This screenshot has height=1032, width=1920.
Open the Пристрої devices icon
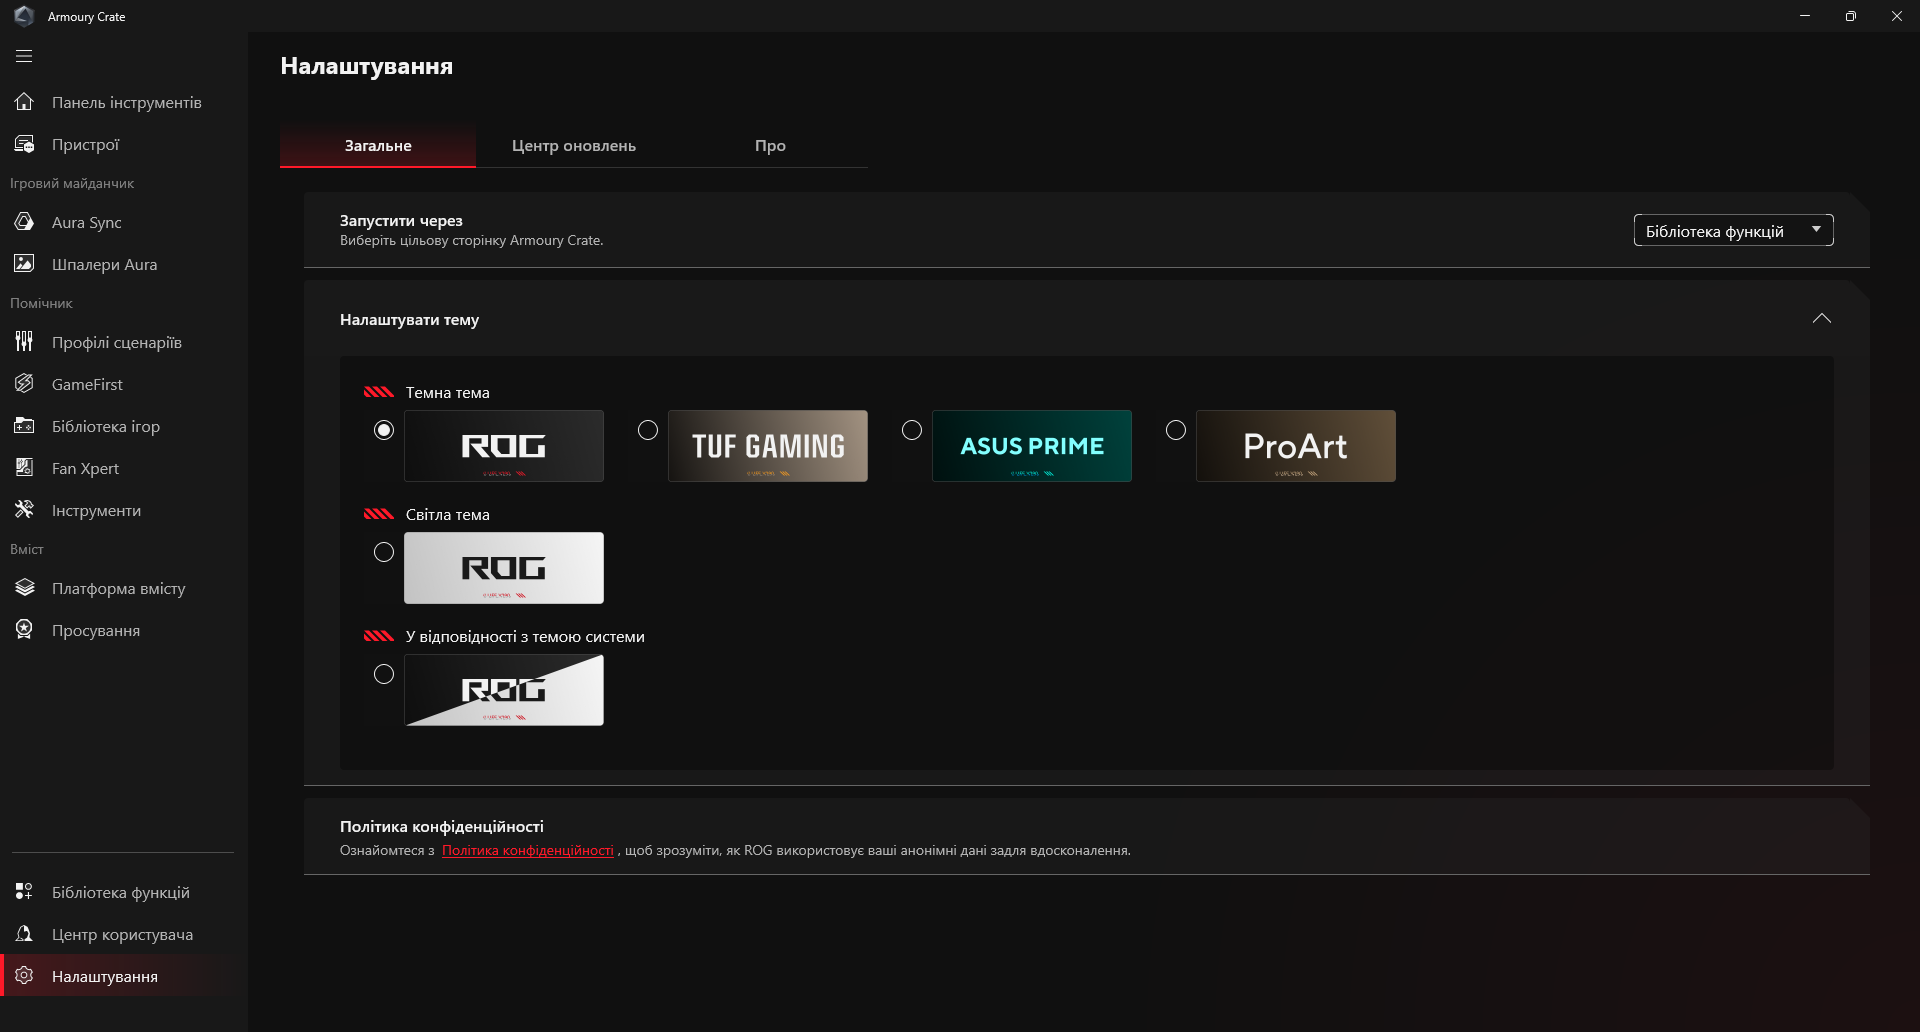click(24, 144)
